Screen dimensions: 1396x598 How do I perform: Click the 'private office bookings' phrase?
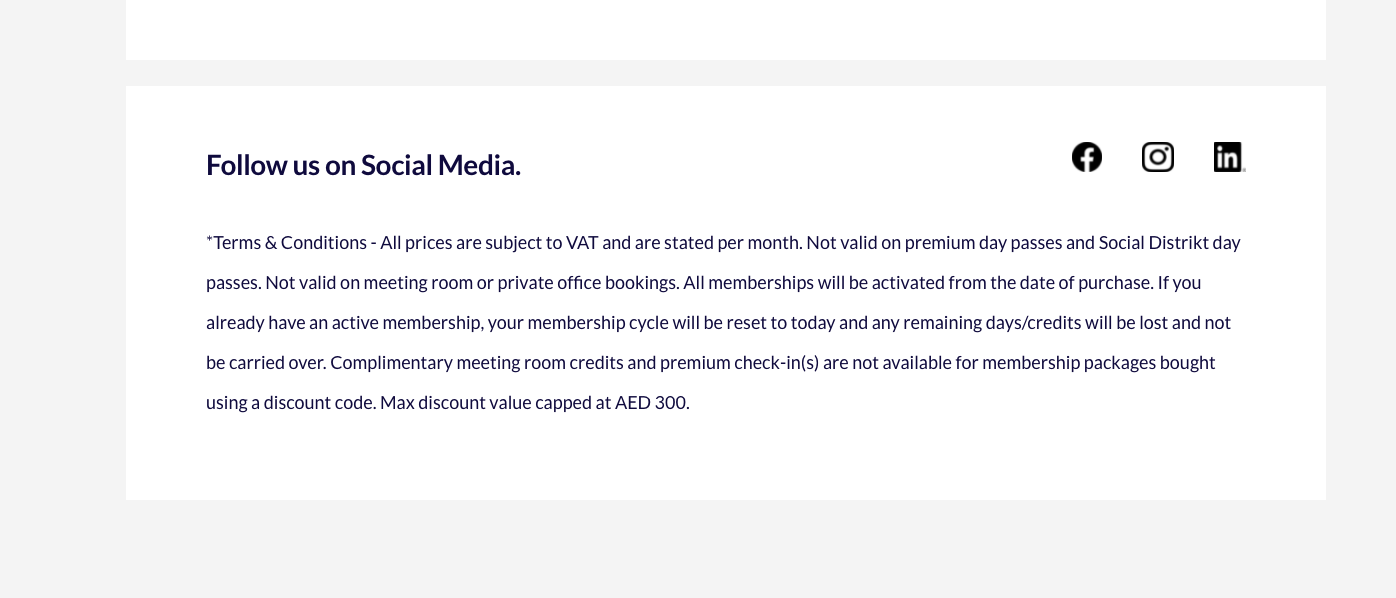pos(588,283)
